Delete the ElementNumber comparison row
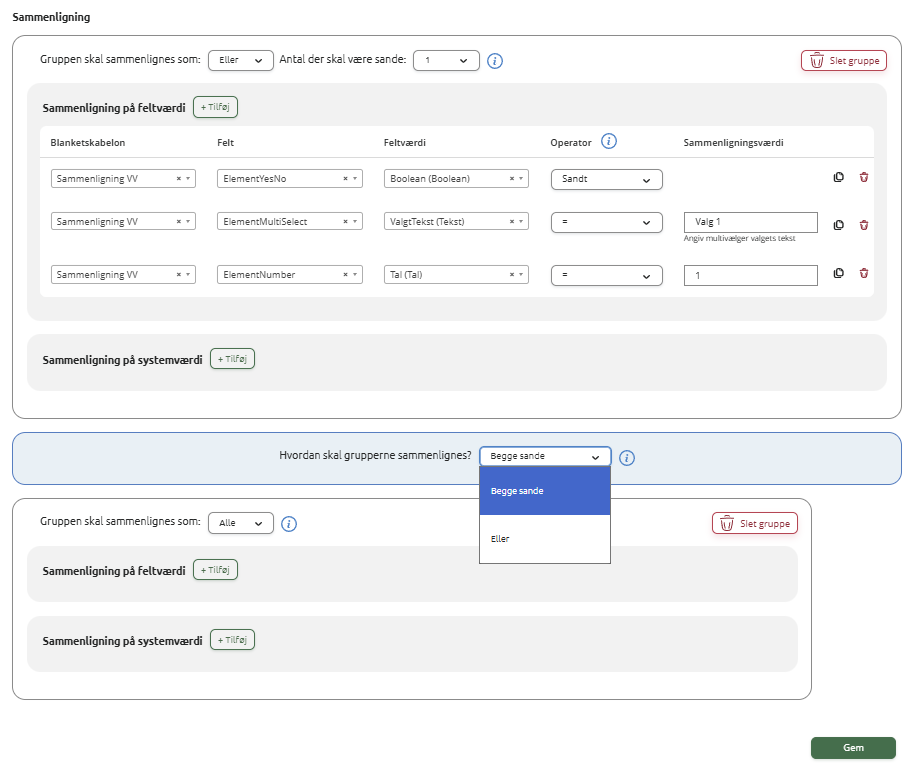This screenshot has width=910, height=767. (864, 273)
